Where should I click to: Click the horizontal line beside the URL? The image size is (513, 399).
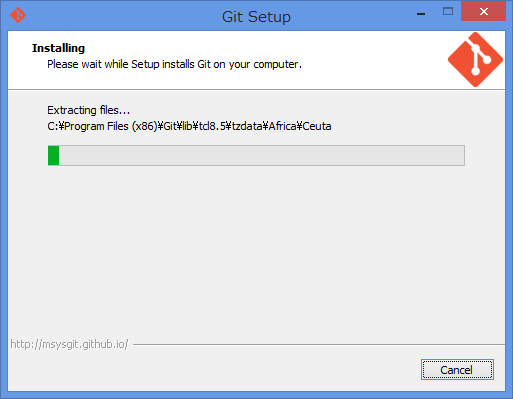tap(319, 344)
